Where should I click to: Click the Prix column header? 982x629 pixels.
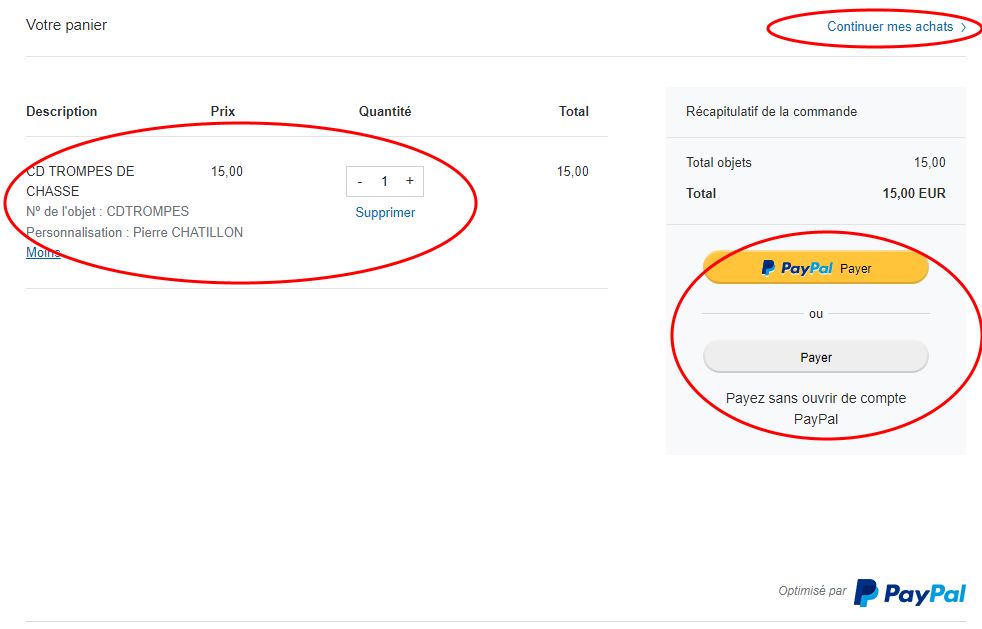[222, 112]
